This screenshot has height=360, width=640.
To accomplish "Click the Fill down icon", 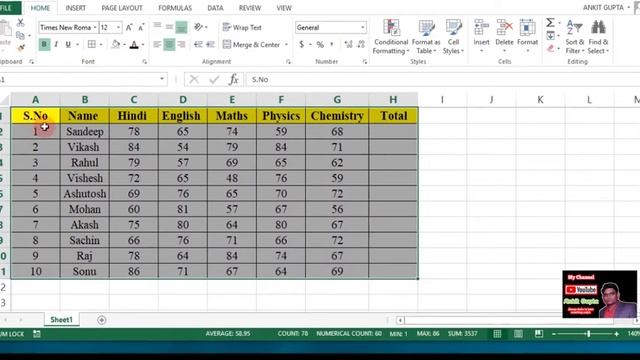I will [551, 36].
